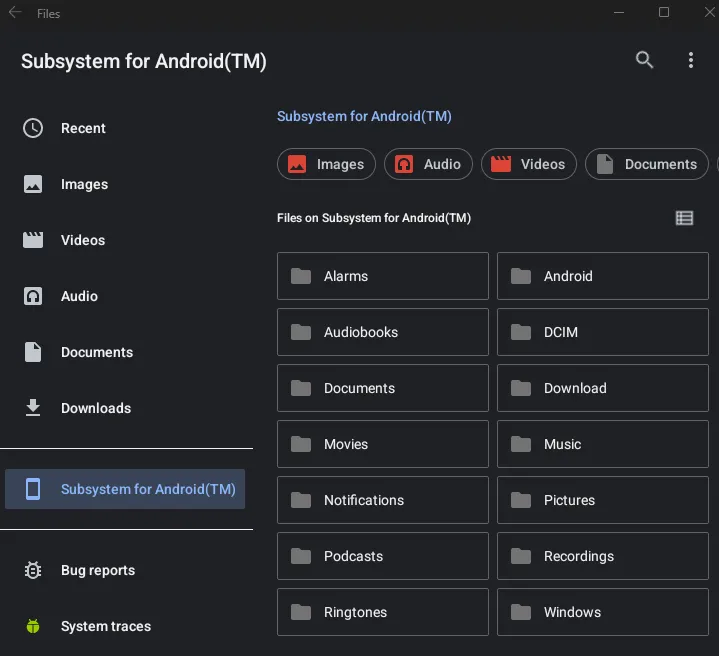This screenshot has width=719, height=656.
Task: Open the Notifications folder tile
Action: tap(383, 500)
